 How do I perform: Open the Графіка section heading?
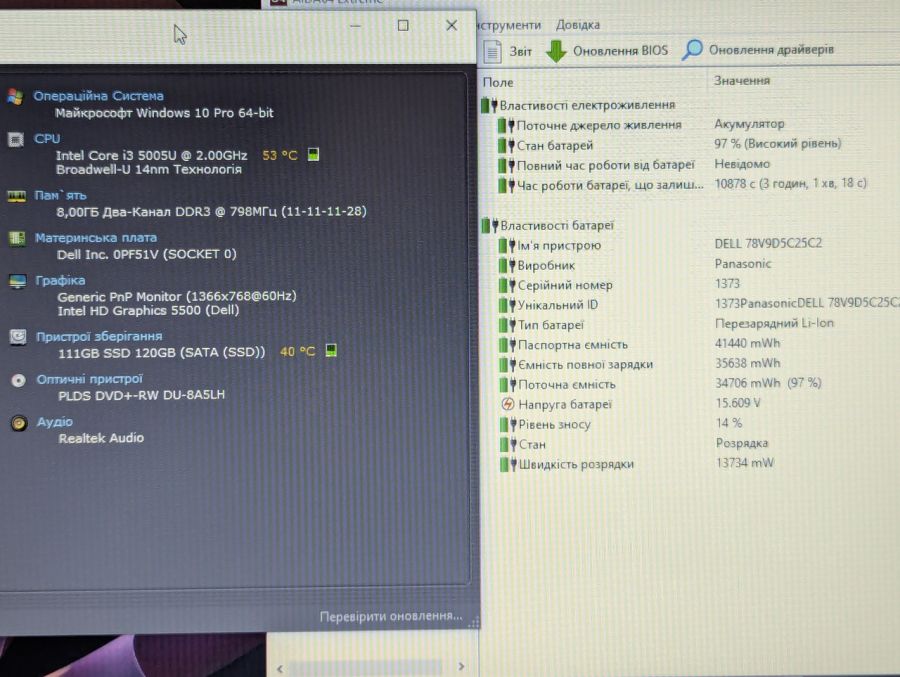point(60,280)
